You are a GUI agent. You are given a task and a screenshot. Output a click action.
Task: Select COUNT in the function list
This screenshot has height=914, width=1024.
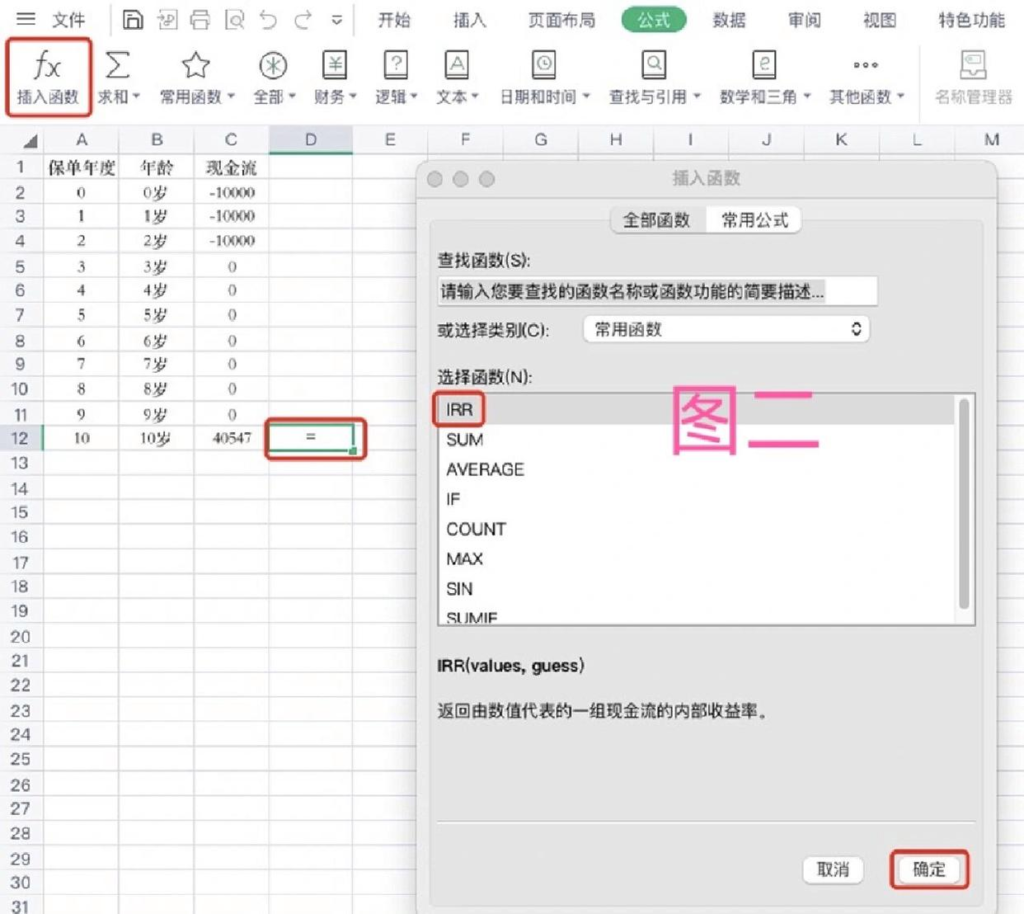tap(696, 529)
